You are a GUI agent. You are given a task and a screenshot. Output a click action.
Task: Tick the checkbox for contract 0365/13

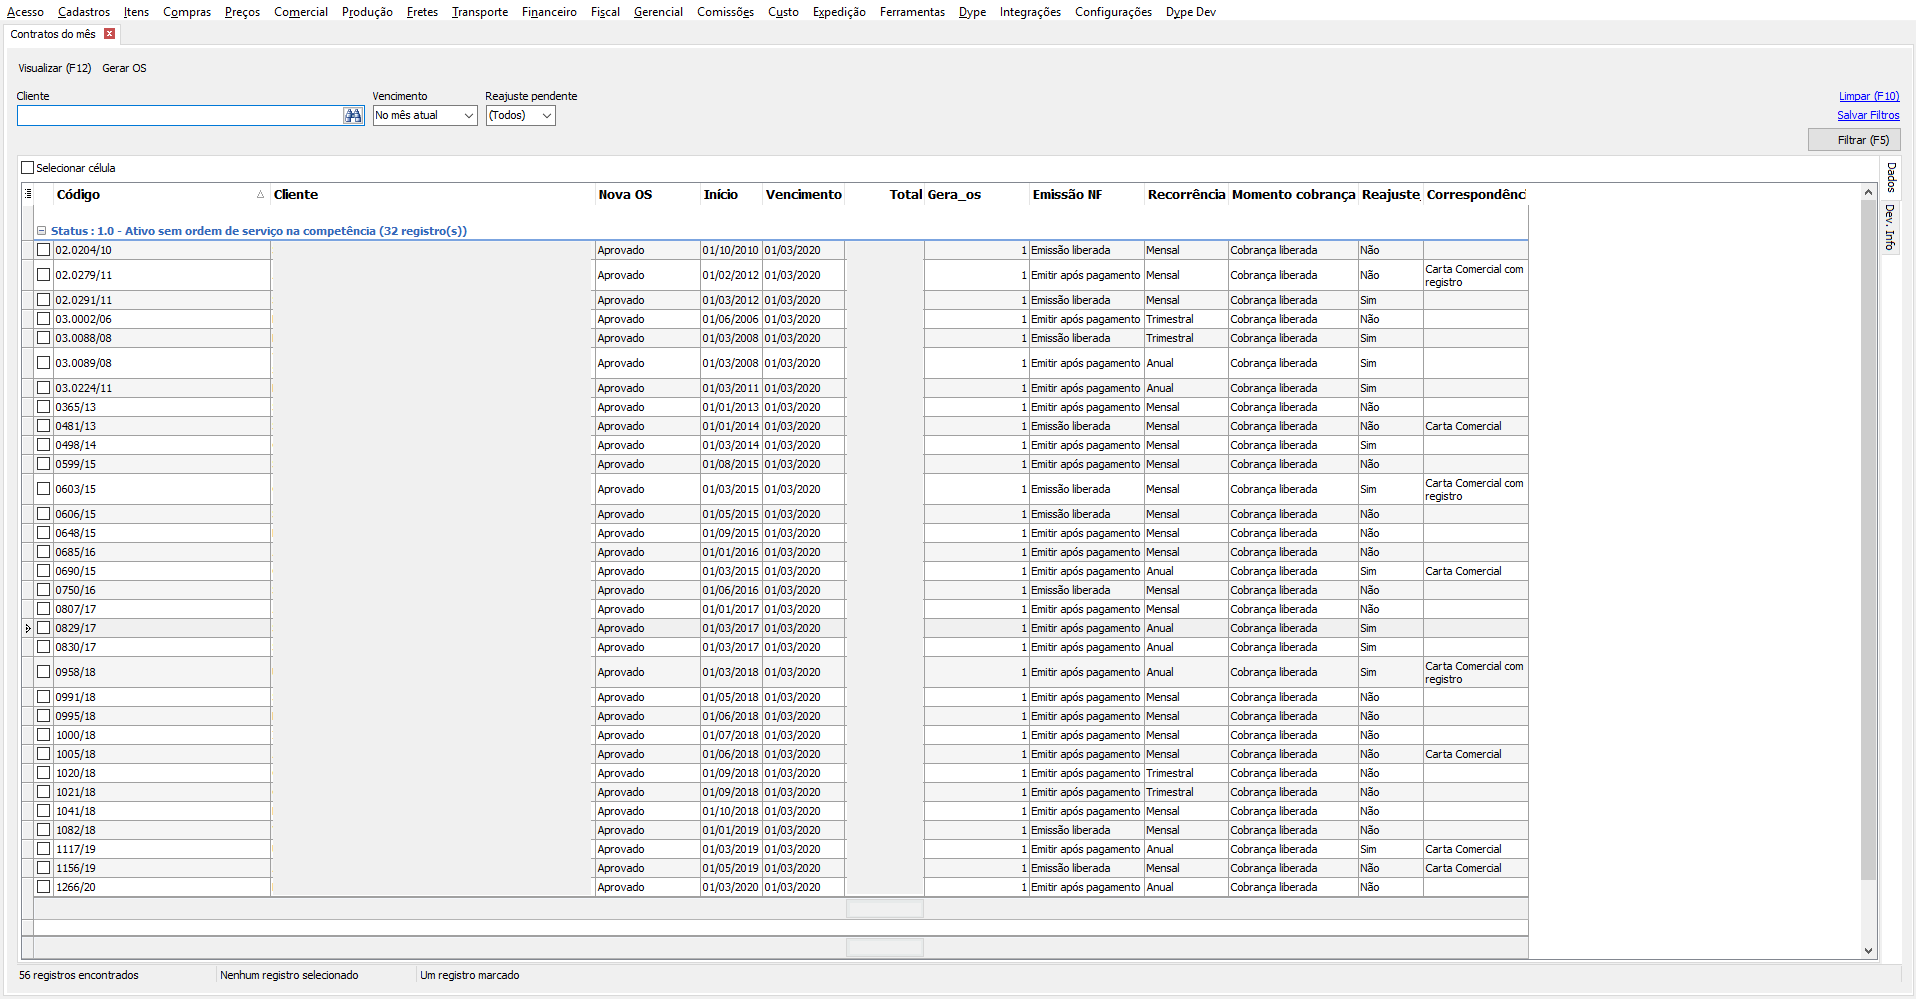click(44, 407)
